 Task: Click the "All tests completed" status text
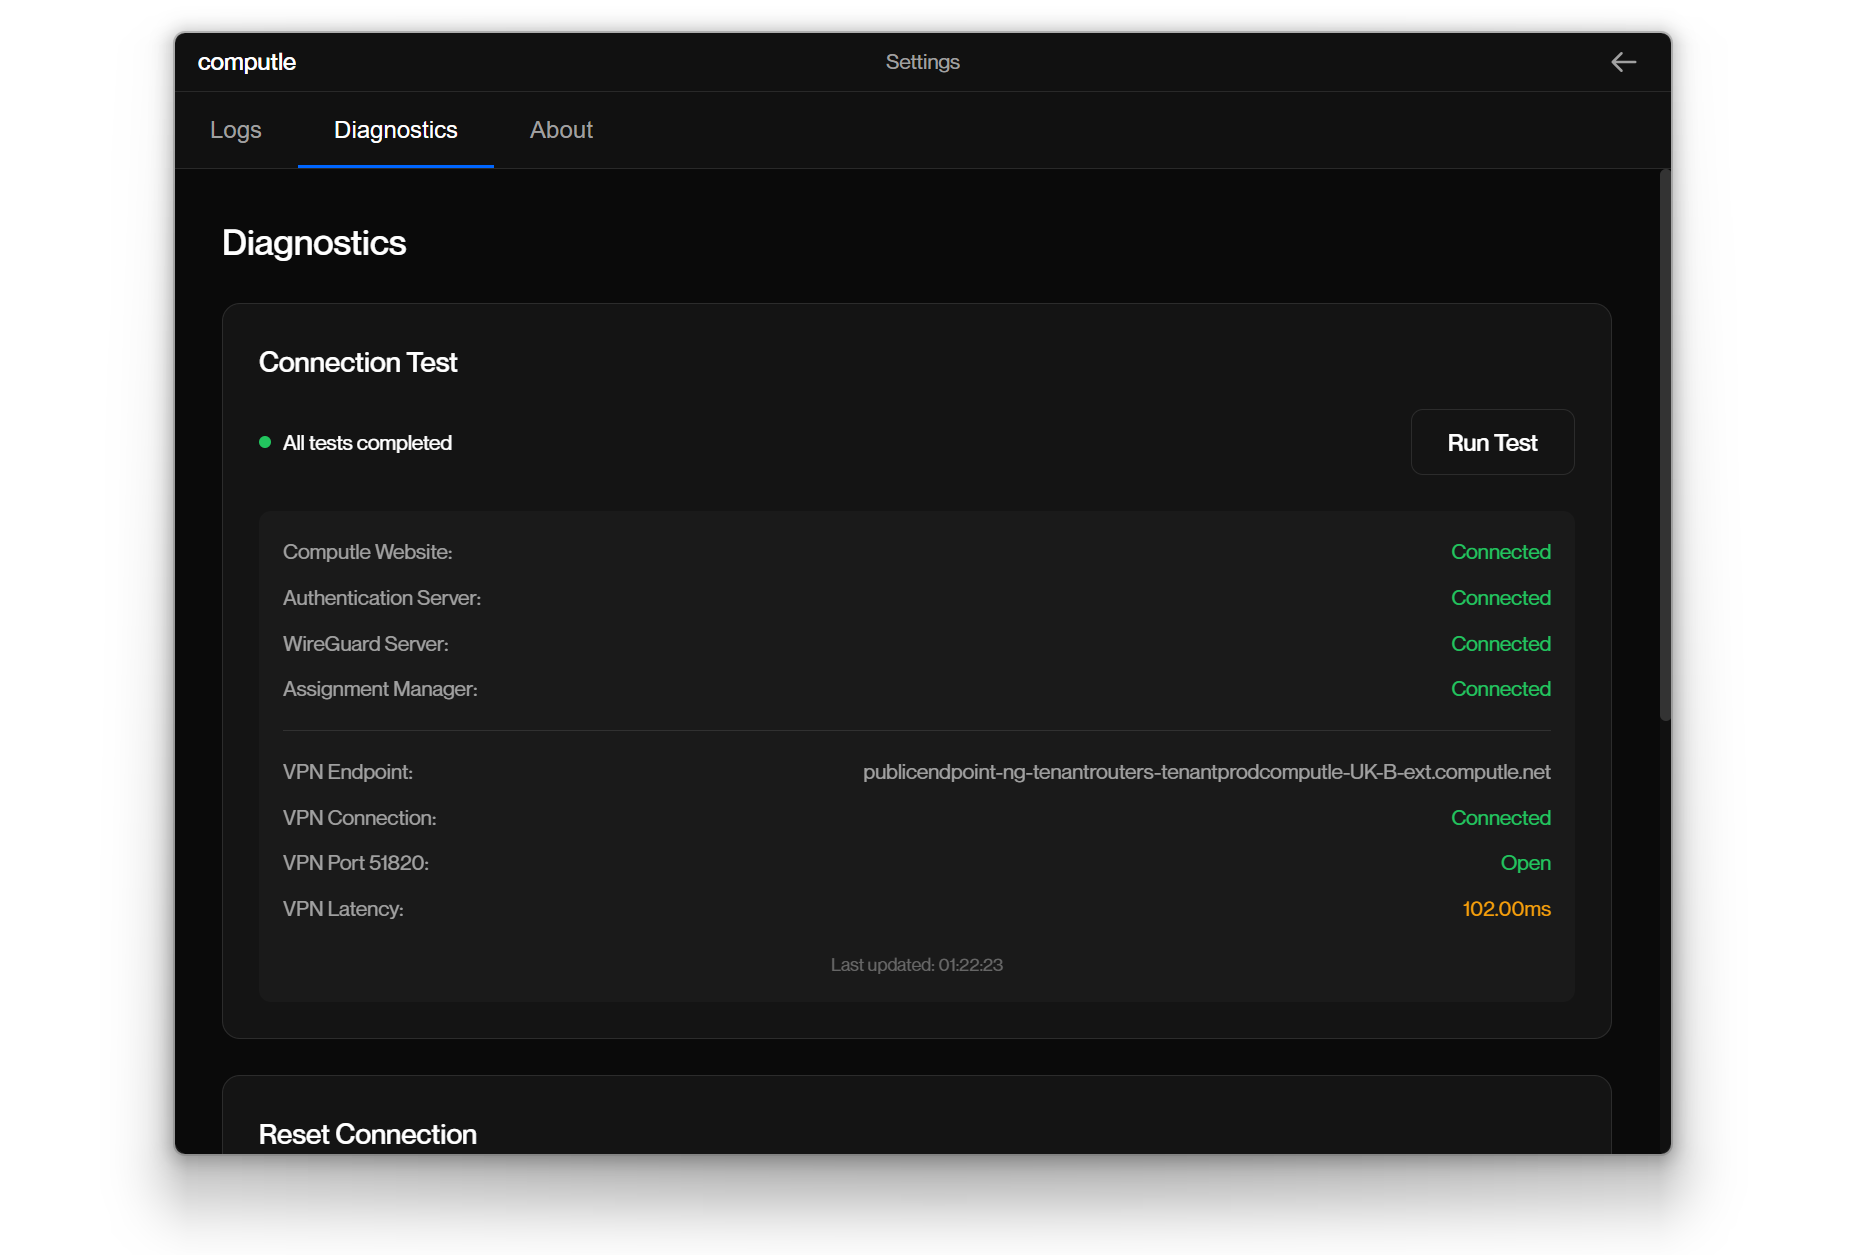tap(367, 443)
